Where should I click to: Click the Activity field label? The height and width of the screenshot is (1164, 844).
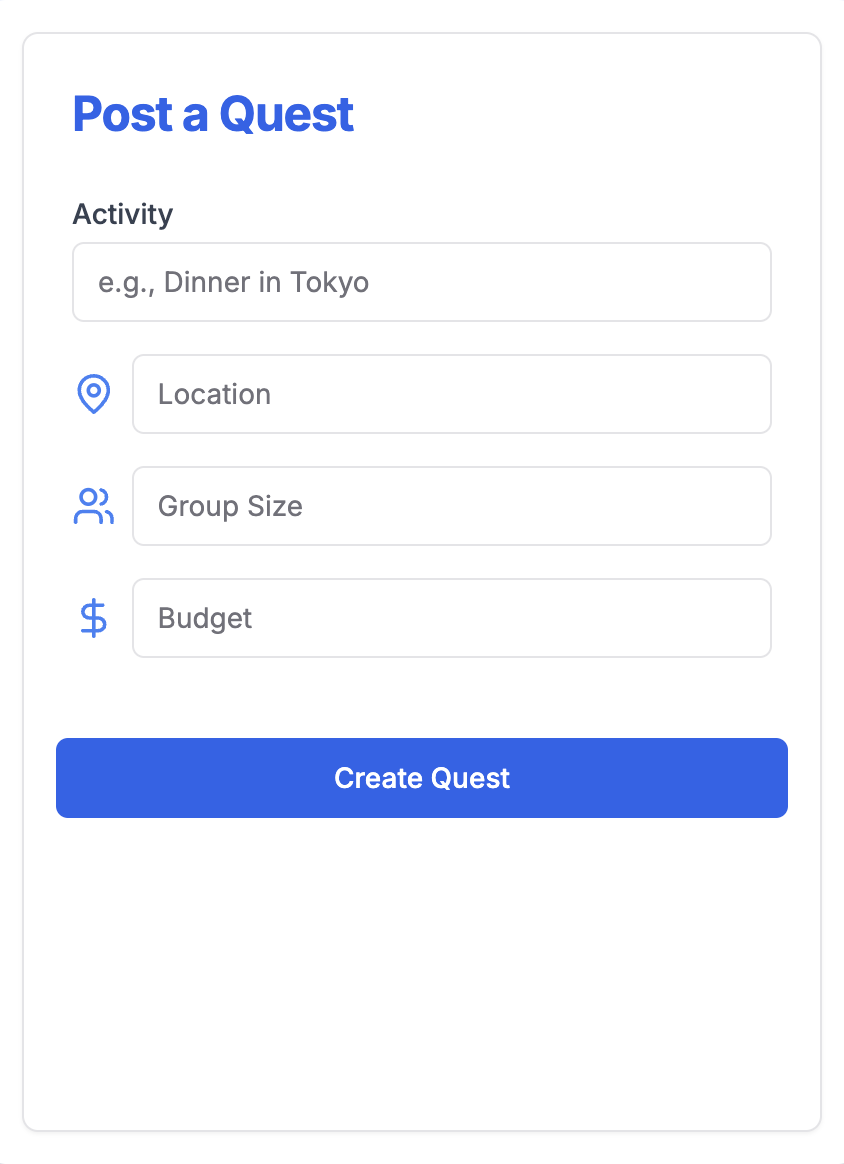[123, 214]
